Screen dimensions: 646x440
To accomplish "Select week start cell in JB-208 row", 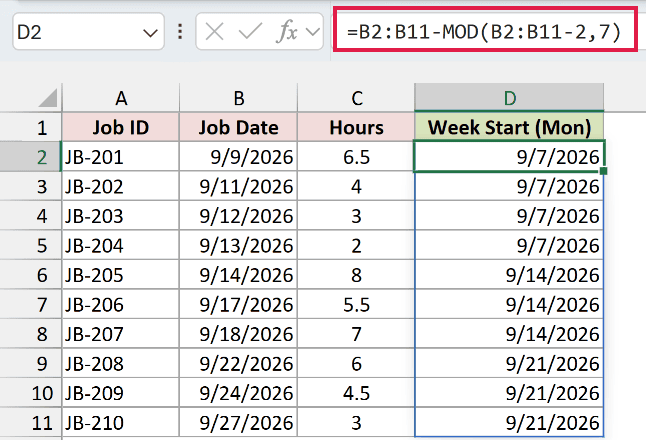I will point(509,363).
